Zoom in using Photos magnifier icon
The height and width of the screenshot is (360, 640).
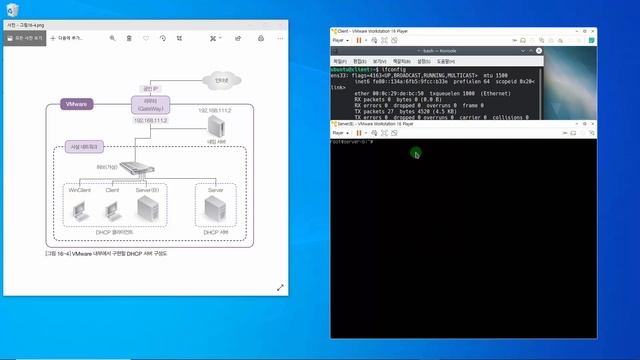[x=112, y=38]
